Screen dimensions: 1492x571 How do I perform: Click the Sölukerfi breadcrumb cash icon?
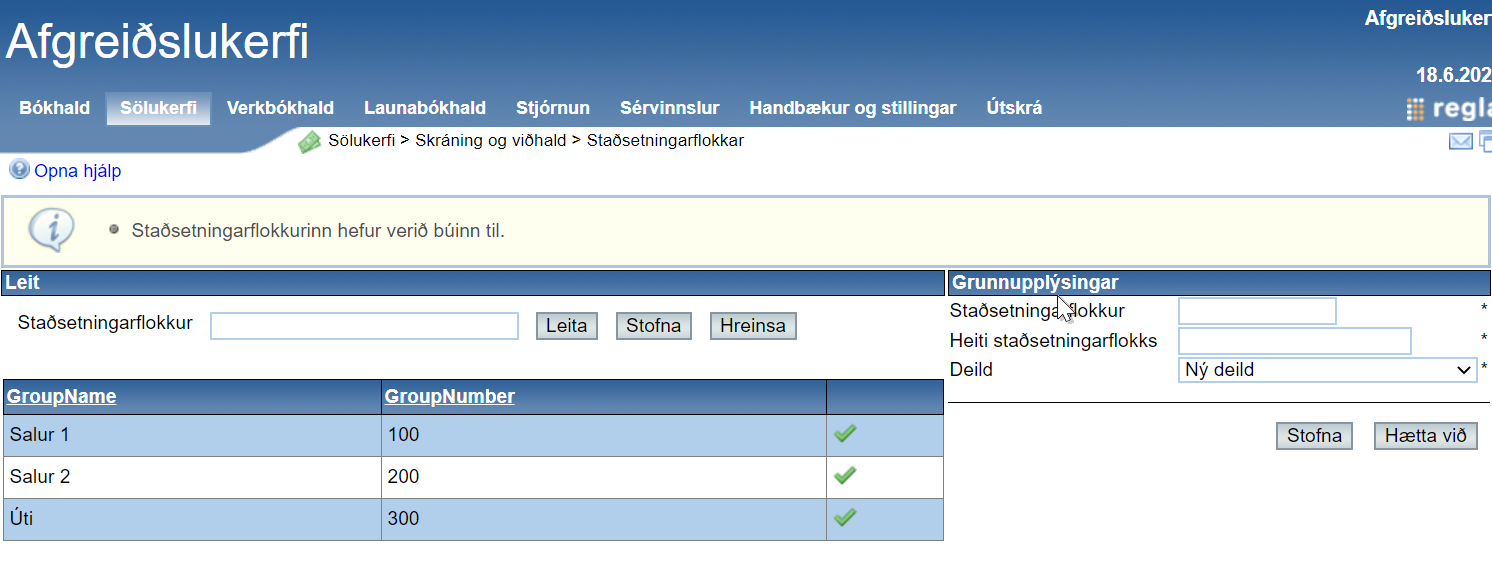coord(310,142)
